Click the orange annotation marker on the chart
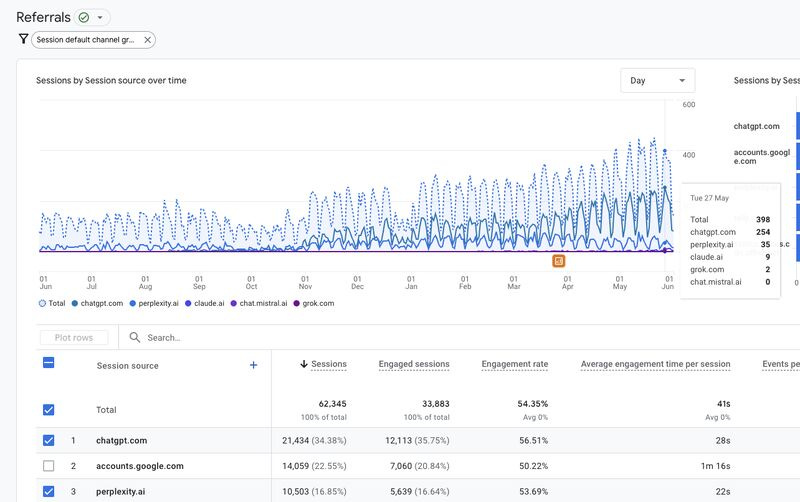Screen dimensions: 800x502 [559, 261]
